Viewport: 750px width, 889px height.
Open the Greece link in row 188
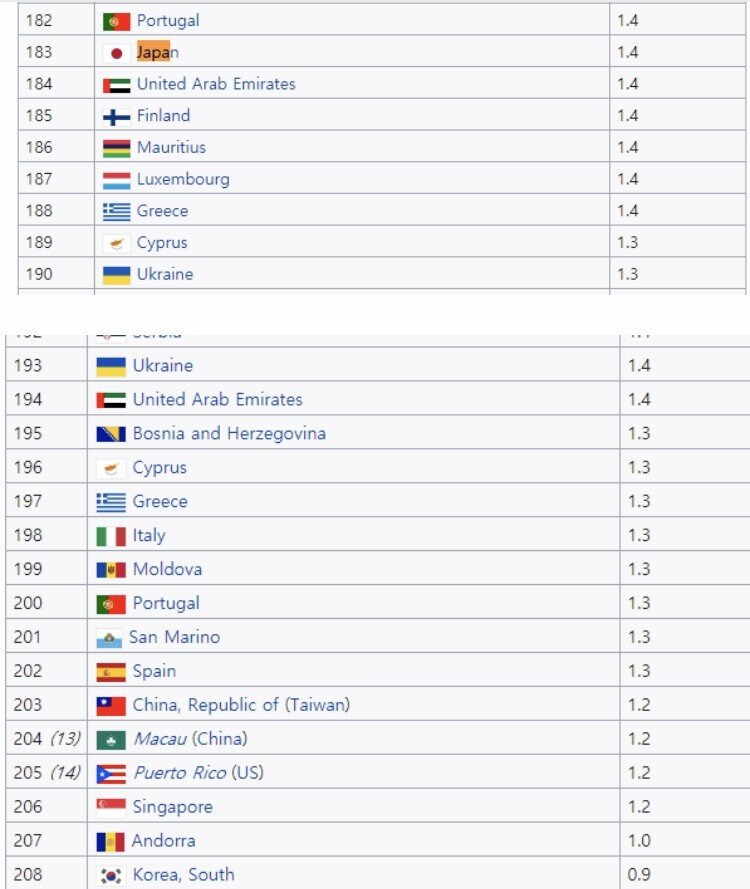[x=162, y=211]
